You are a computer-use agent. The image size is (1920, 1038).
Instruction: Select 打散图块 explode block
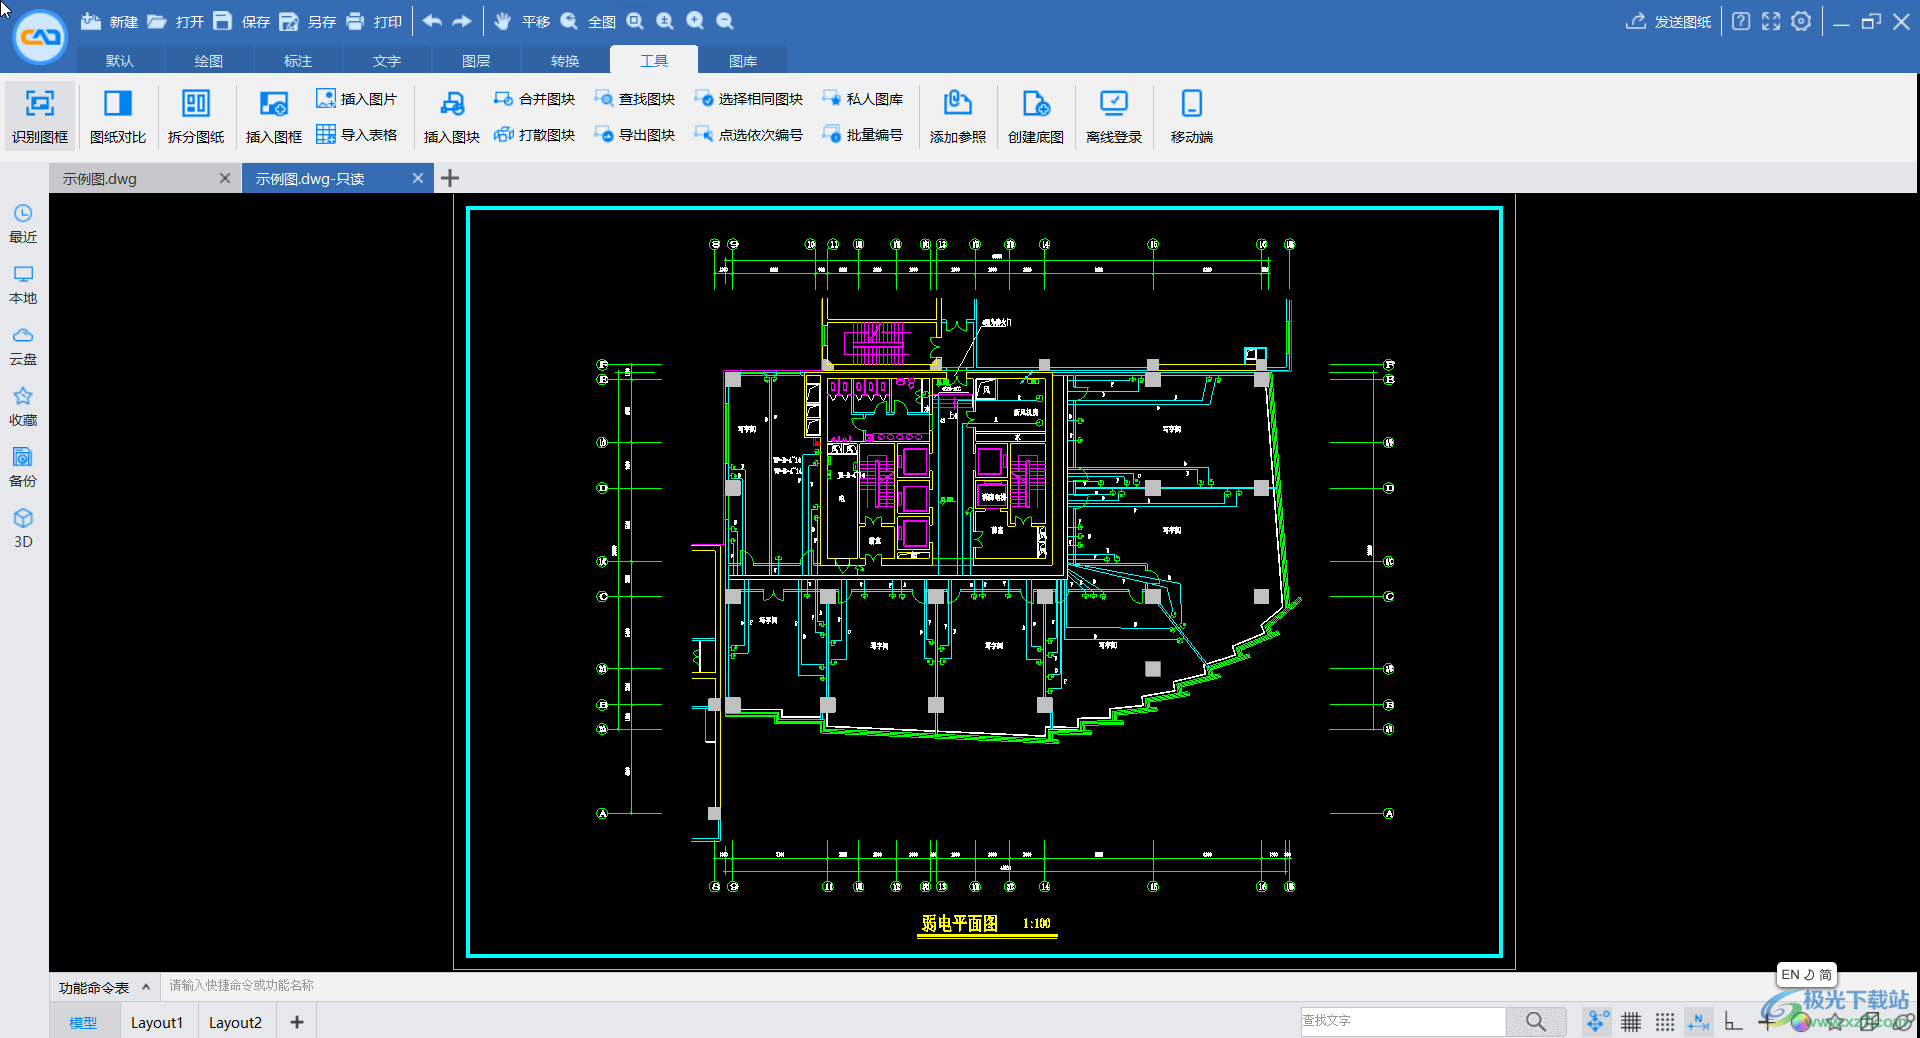pyautogui.click(x=534, y=134)
